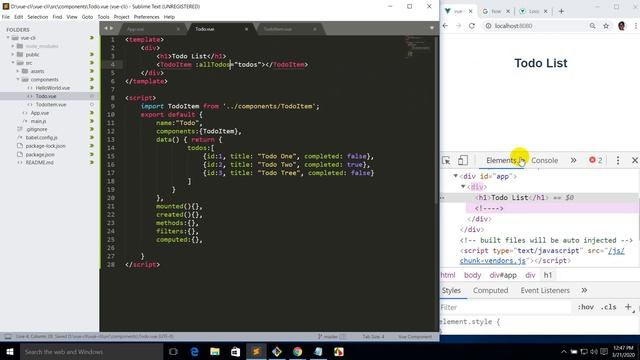This screenshot has width=640, height=360.
Task: Open the DevTools three-dot customize menu
Action: [x=618, y=160]
